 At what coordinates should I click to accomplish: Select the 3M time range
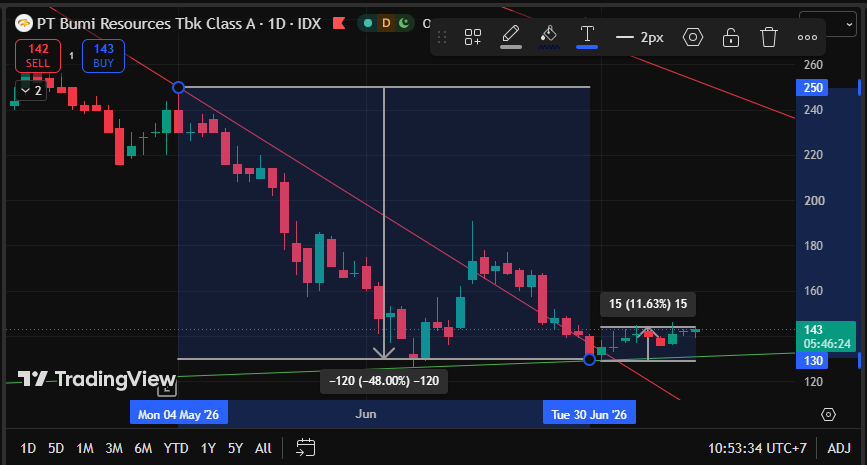[x=114, y=448]
